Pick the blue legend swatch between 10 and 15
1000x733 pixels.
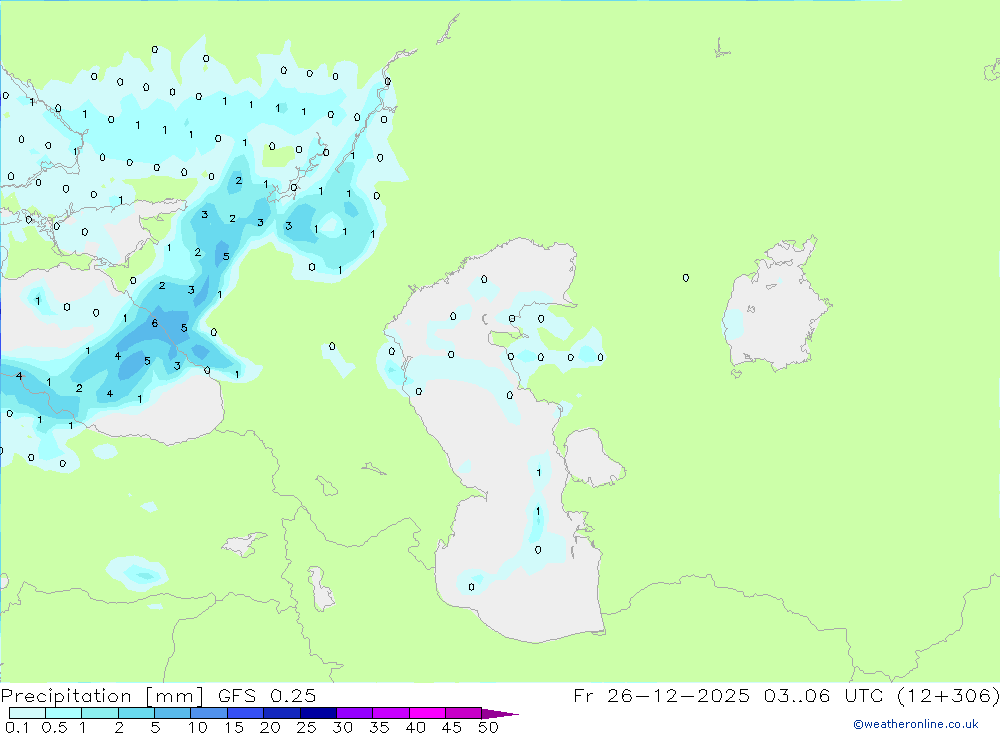point(209,713)
